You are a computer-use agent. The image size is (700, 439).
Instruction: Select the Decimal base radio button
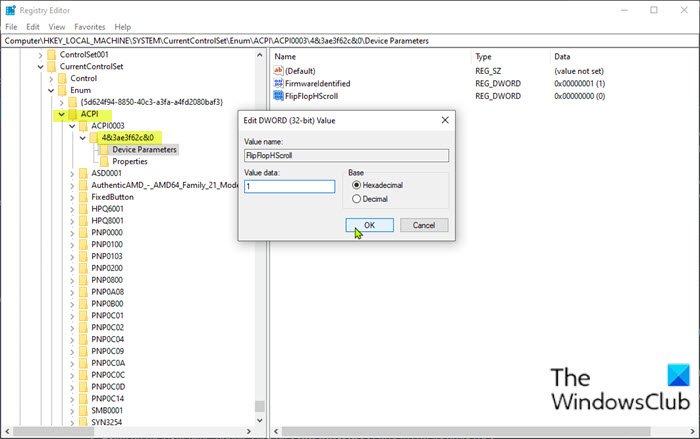[x=356, y=199]
